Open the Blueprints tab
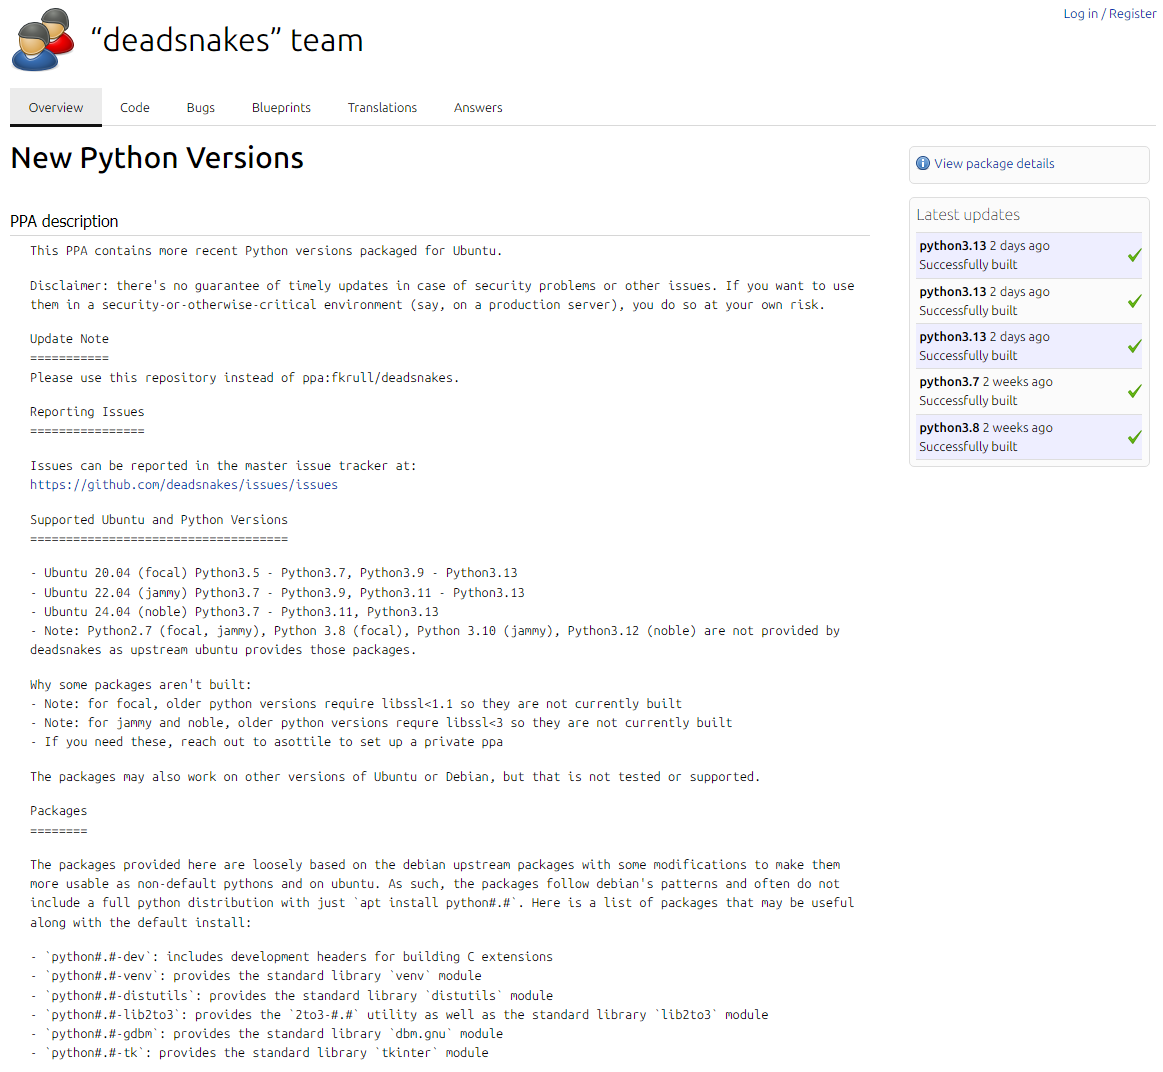This screenshot has width=1163, height=1072. click(x=281, y=108)
